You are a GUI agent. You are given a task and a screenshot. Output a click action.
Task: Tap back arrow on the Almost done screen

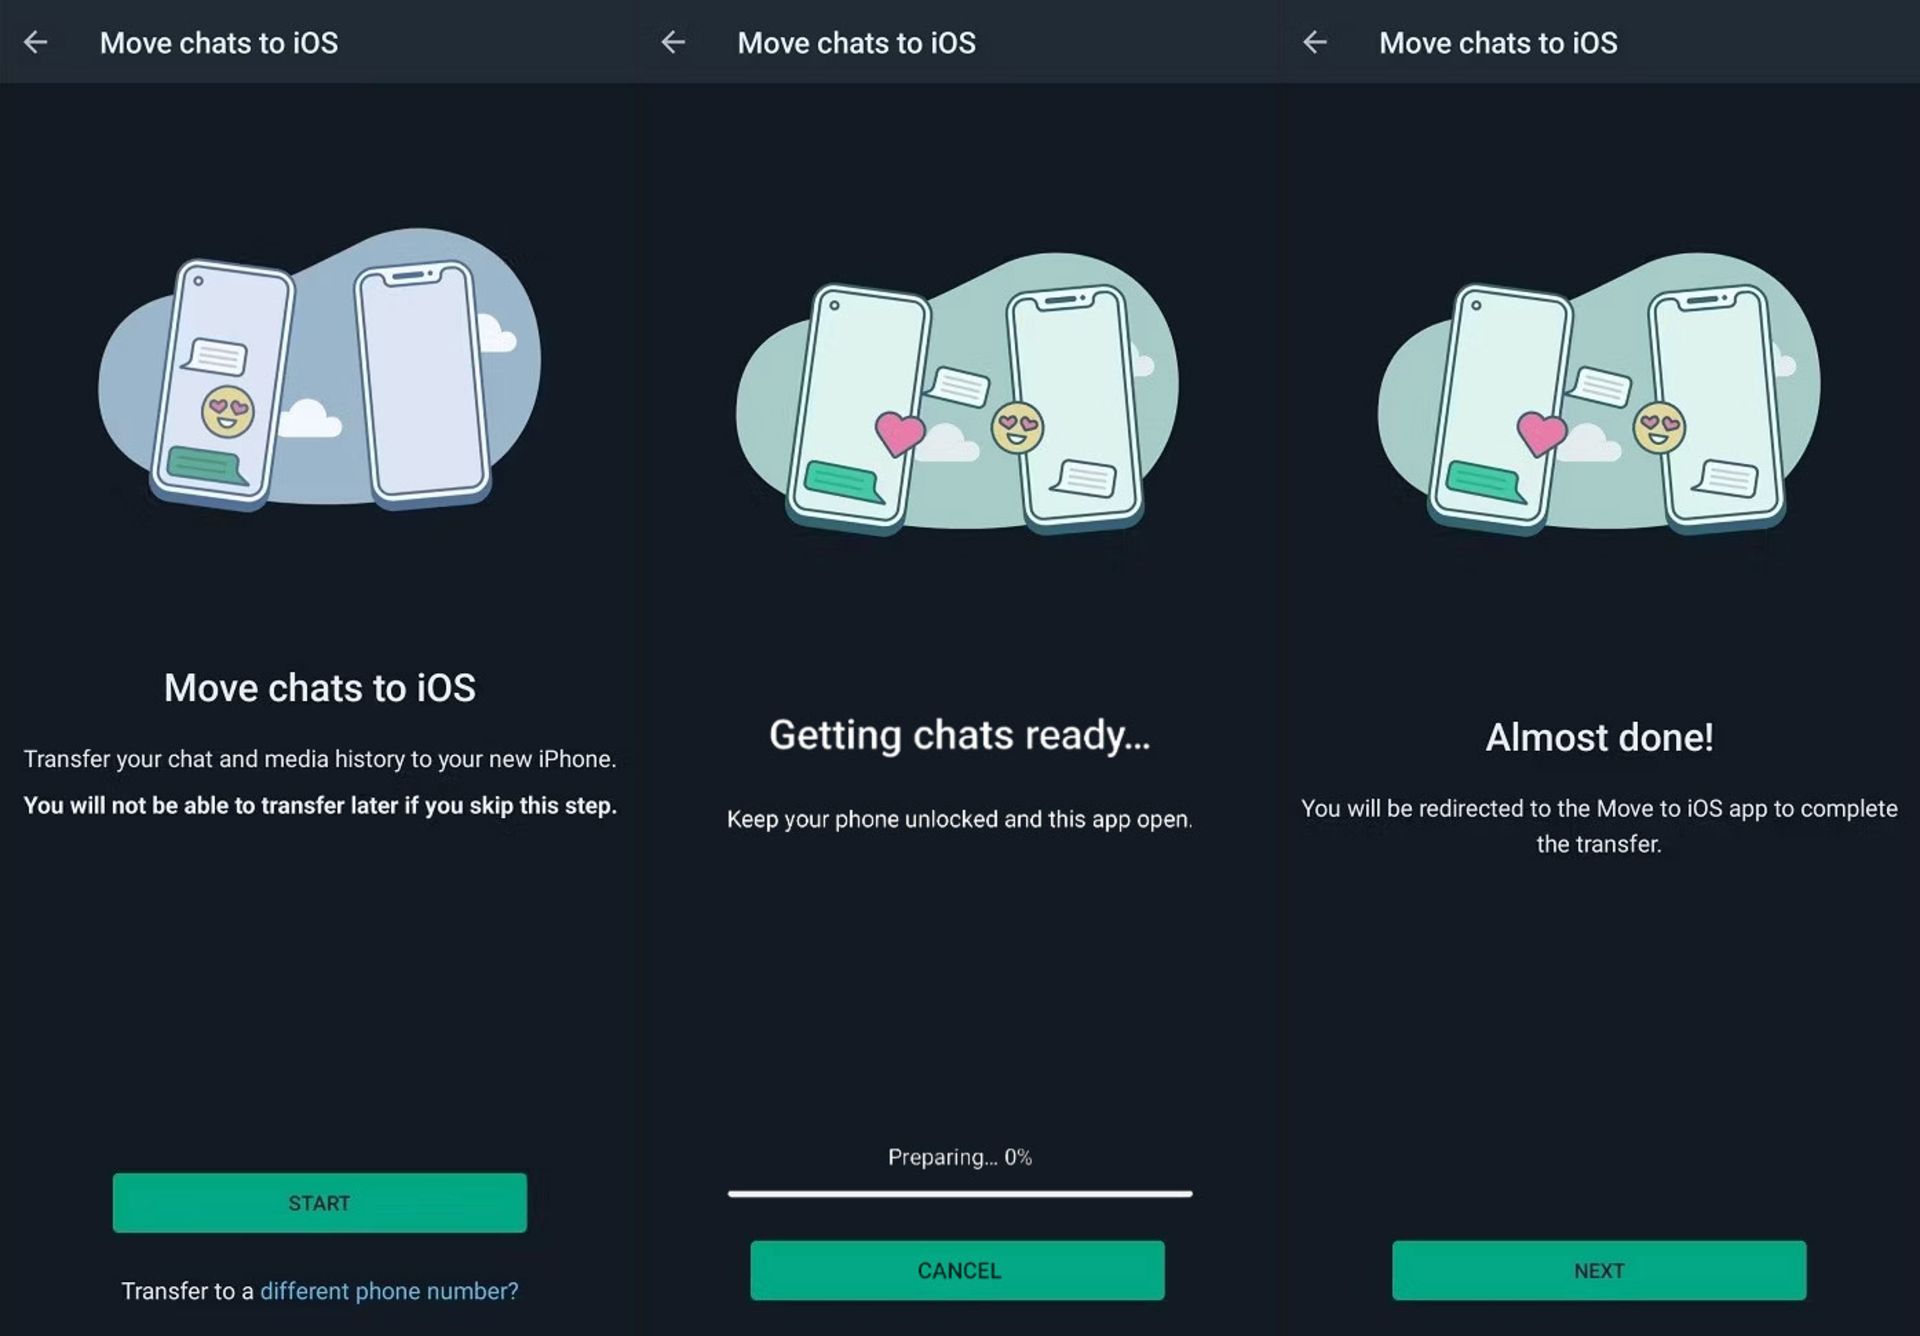pyautogui.click(x=1315, y=42)
